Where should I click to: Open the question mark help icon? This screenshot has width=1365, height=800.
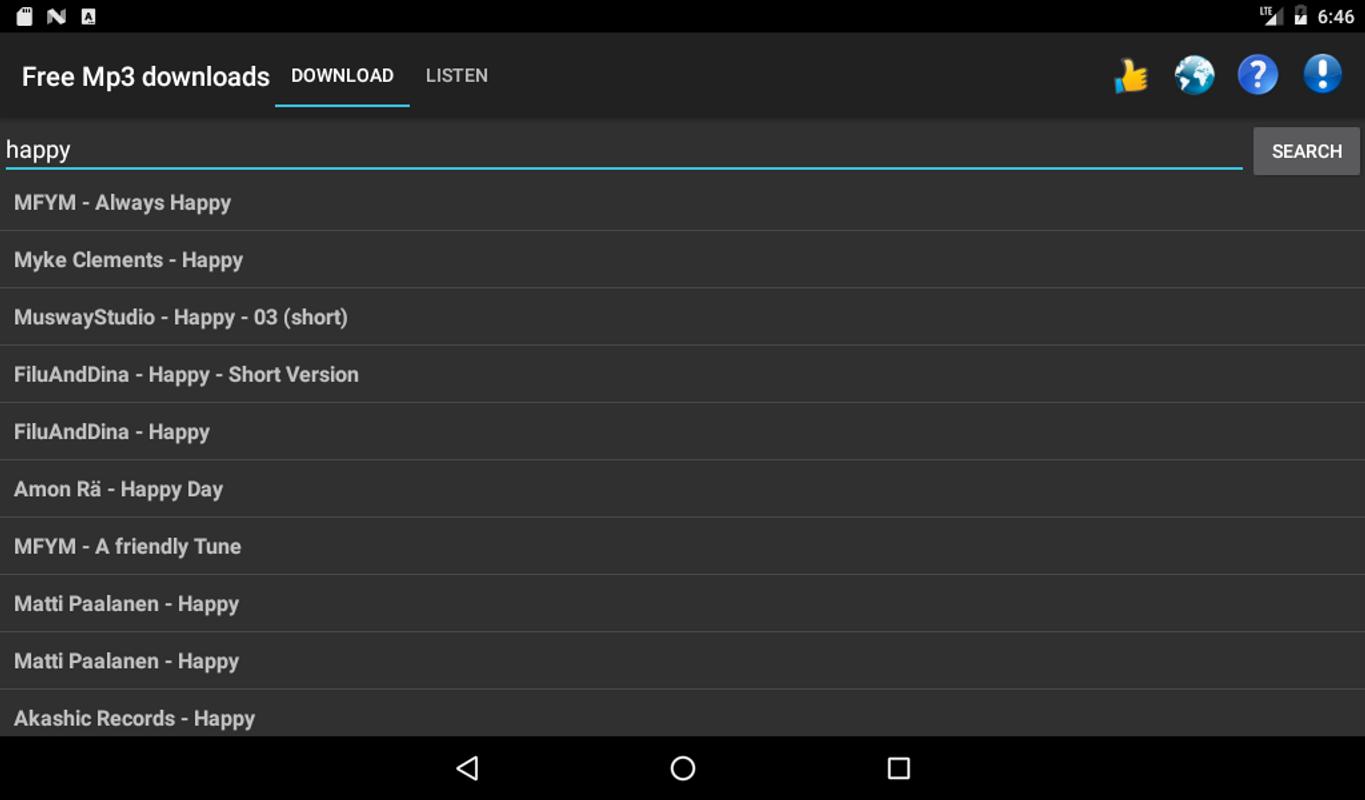(1258, 75)
